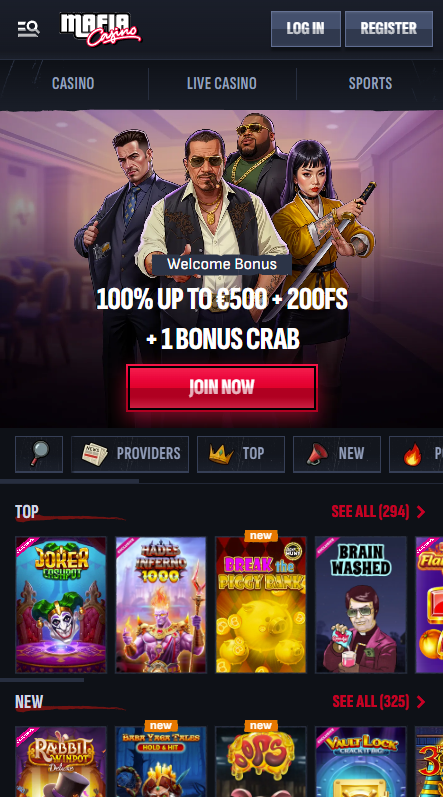
Task: Click the category bar scroll indicator
Action: pyautogui.click(x=69, y=480)
